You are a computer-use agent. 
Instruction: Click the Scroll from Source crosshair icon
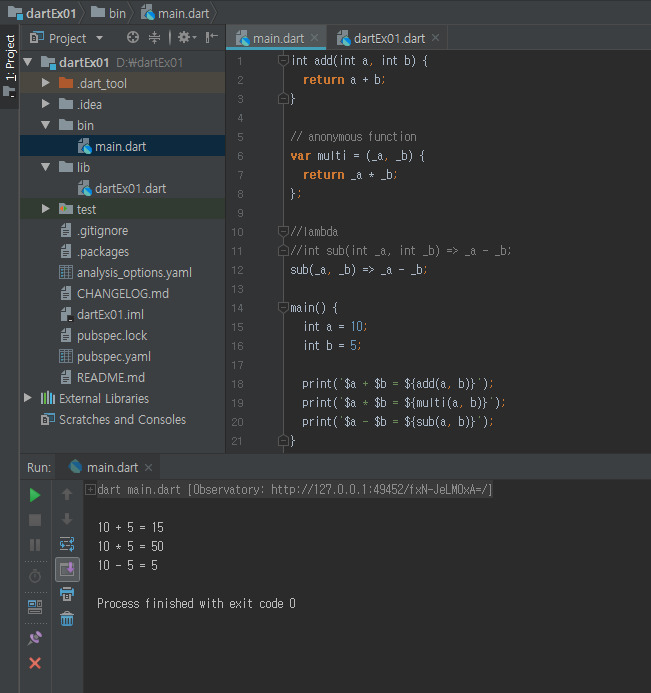tap(133, 38)
